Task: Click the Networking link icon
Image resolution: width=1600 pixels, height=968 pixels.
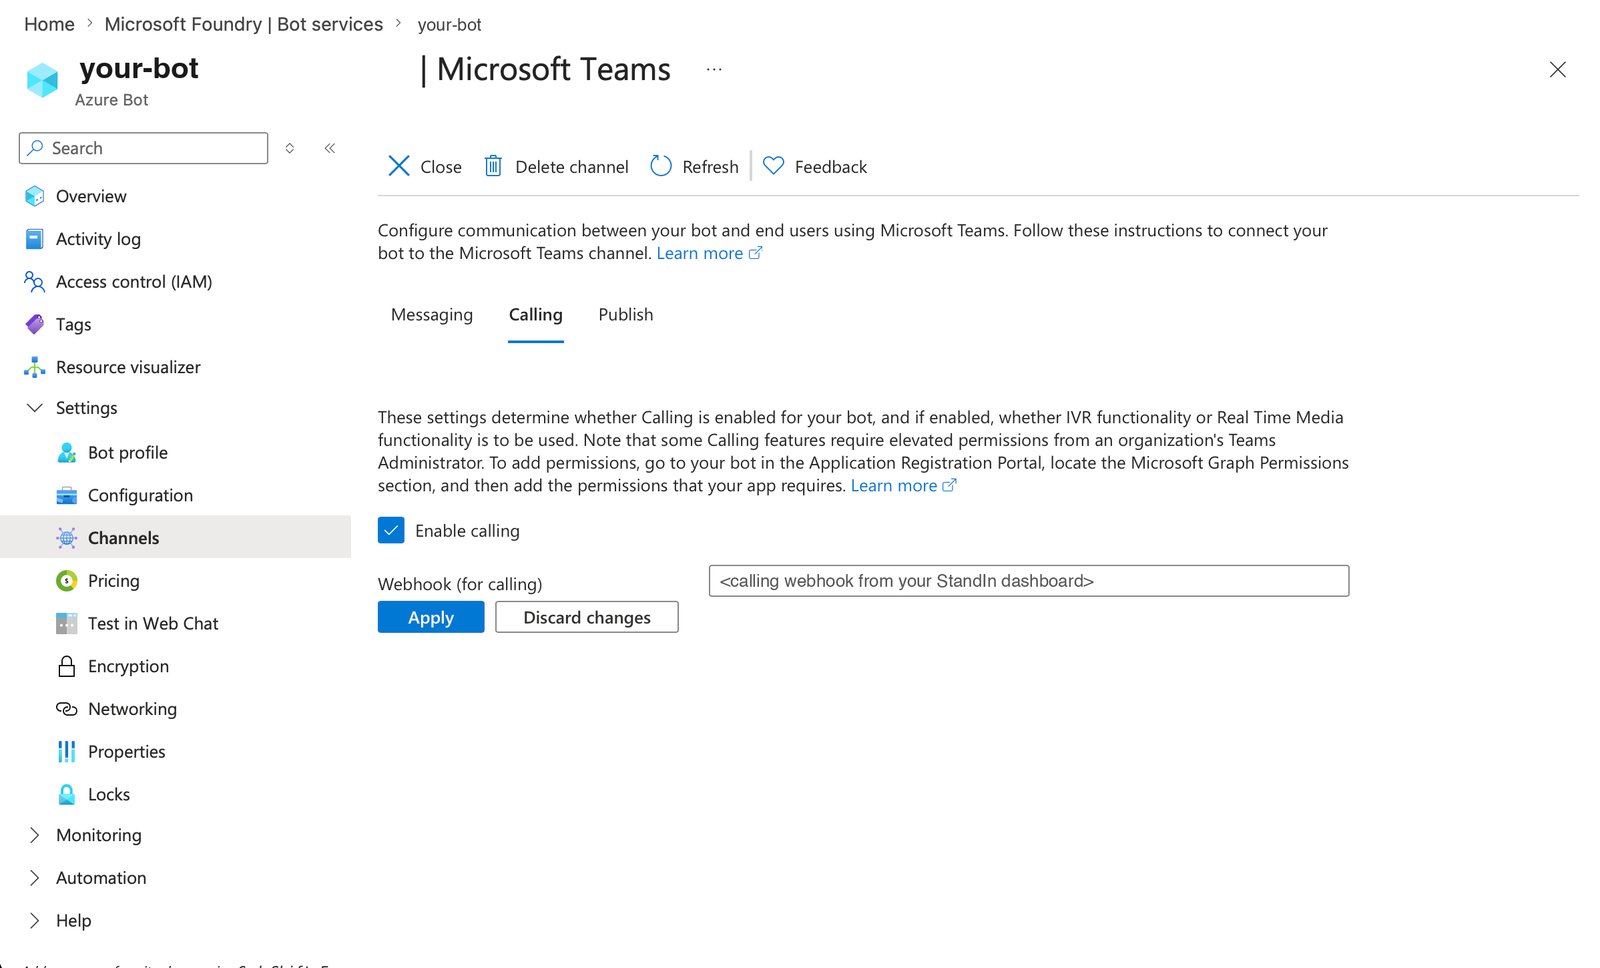Action: [67, 709]
